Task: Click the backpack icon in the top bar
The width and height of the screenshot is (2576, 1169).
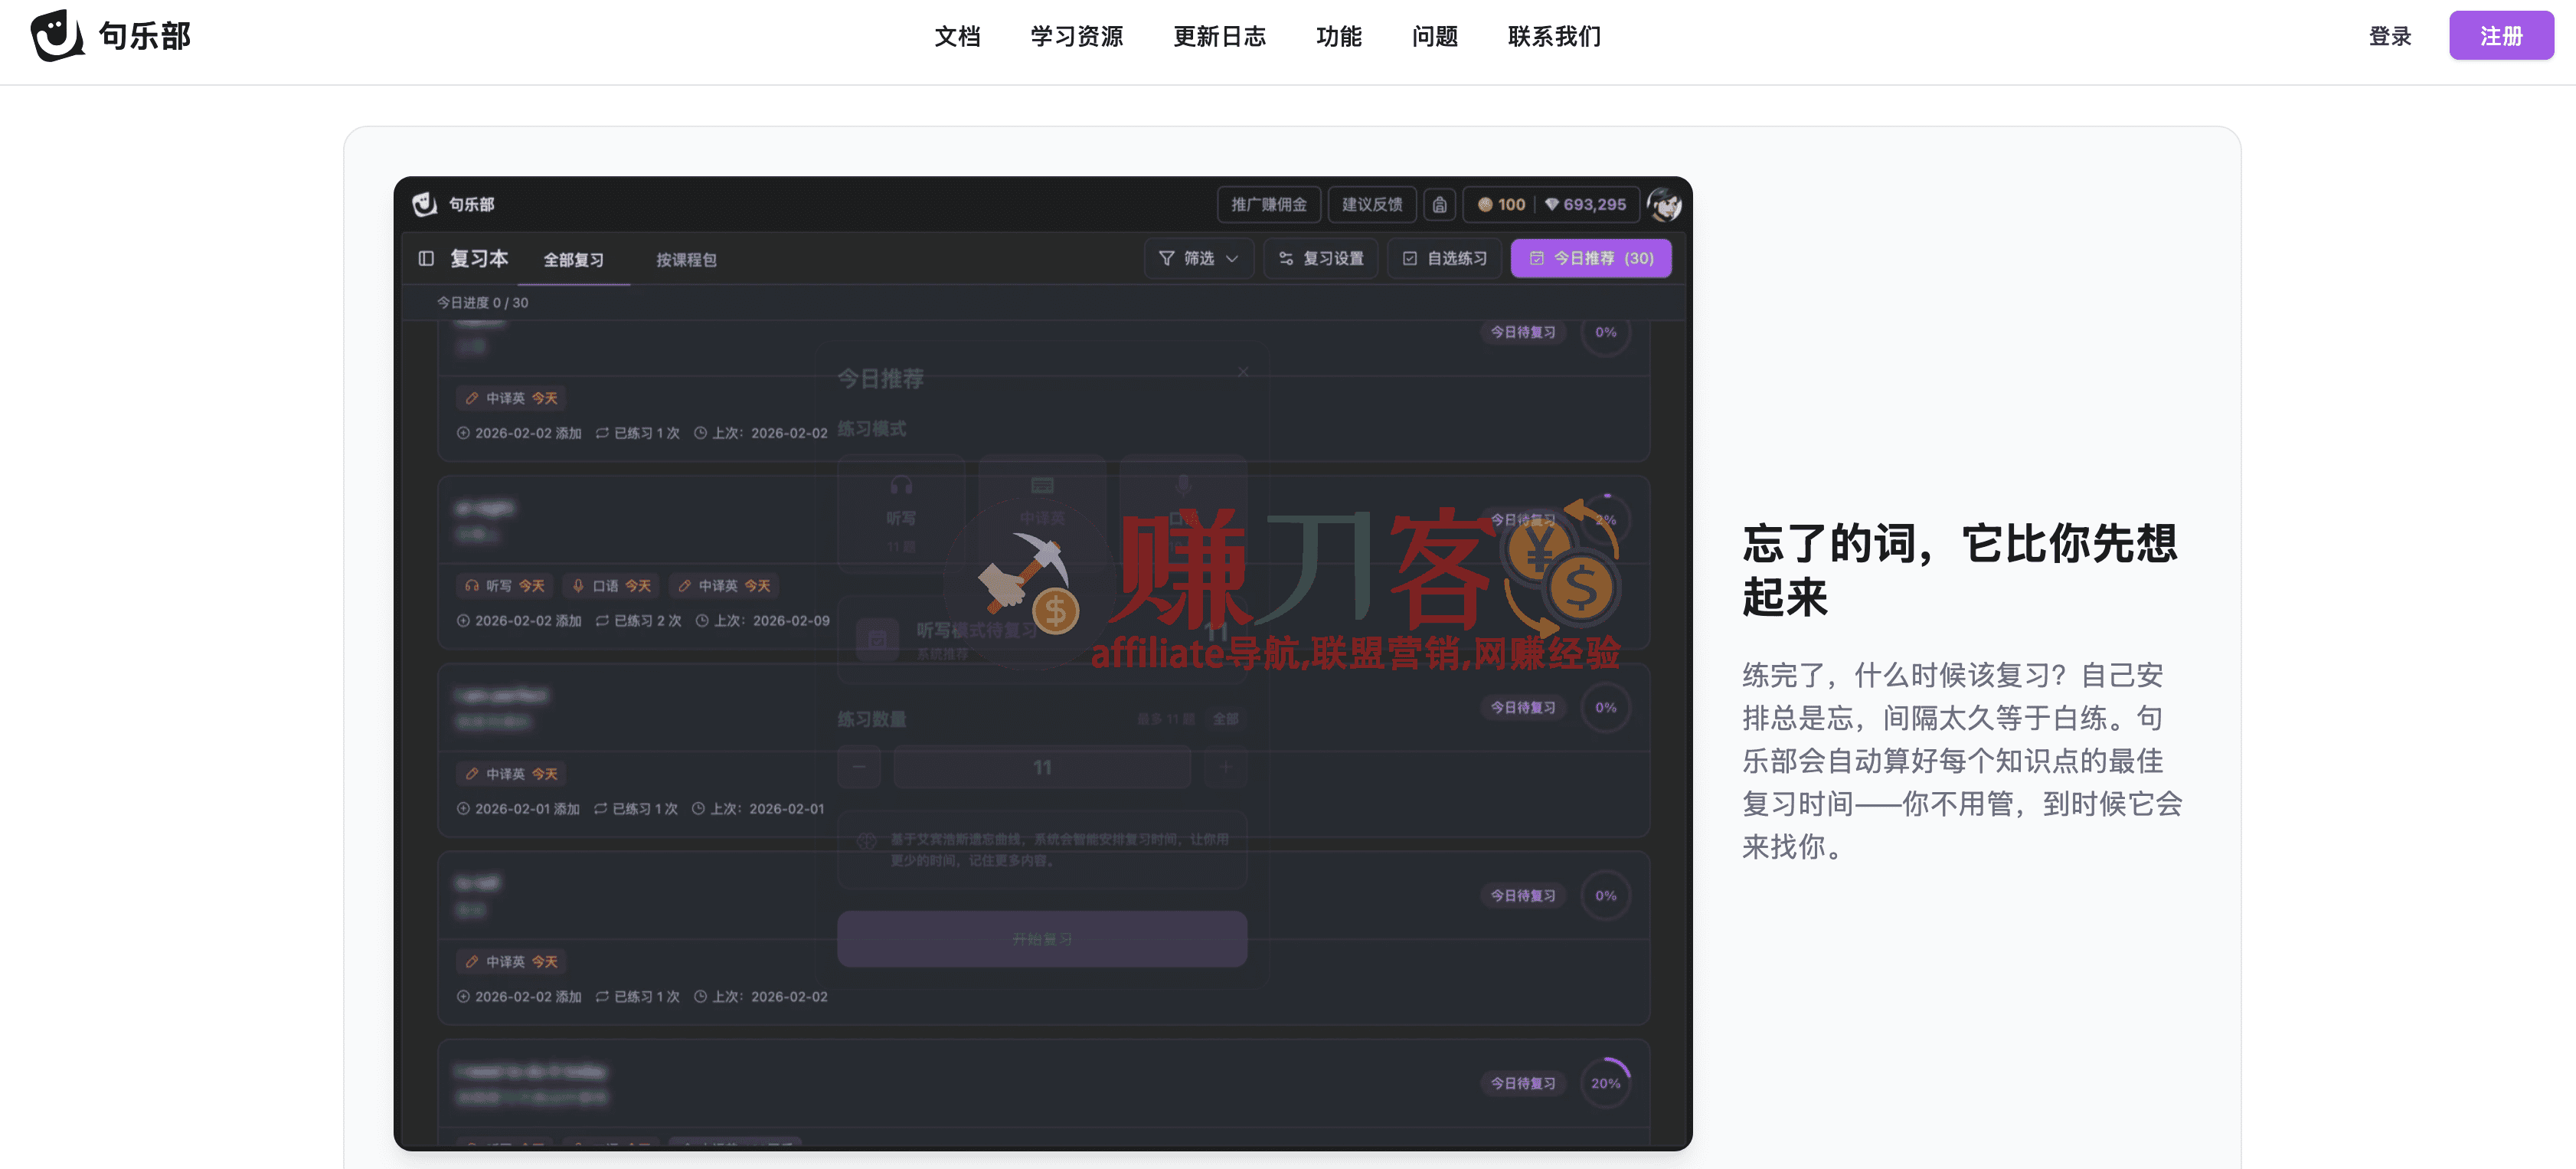Action: (1440, 204)
